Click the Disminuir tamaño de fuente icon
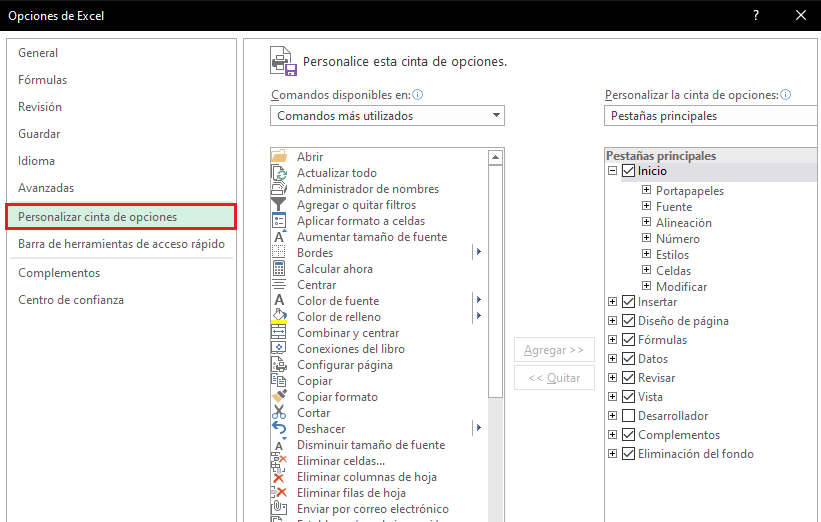Viewport: 821px width, 522px height. coord(279,445)
